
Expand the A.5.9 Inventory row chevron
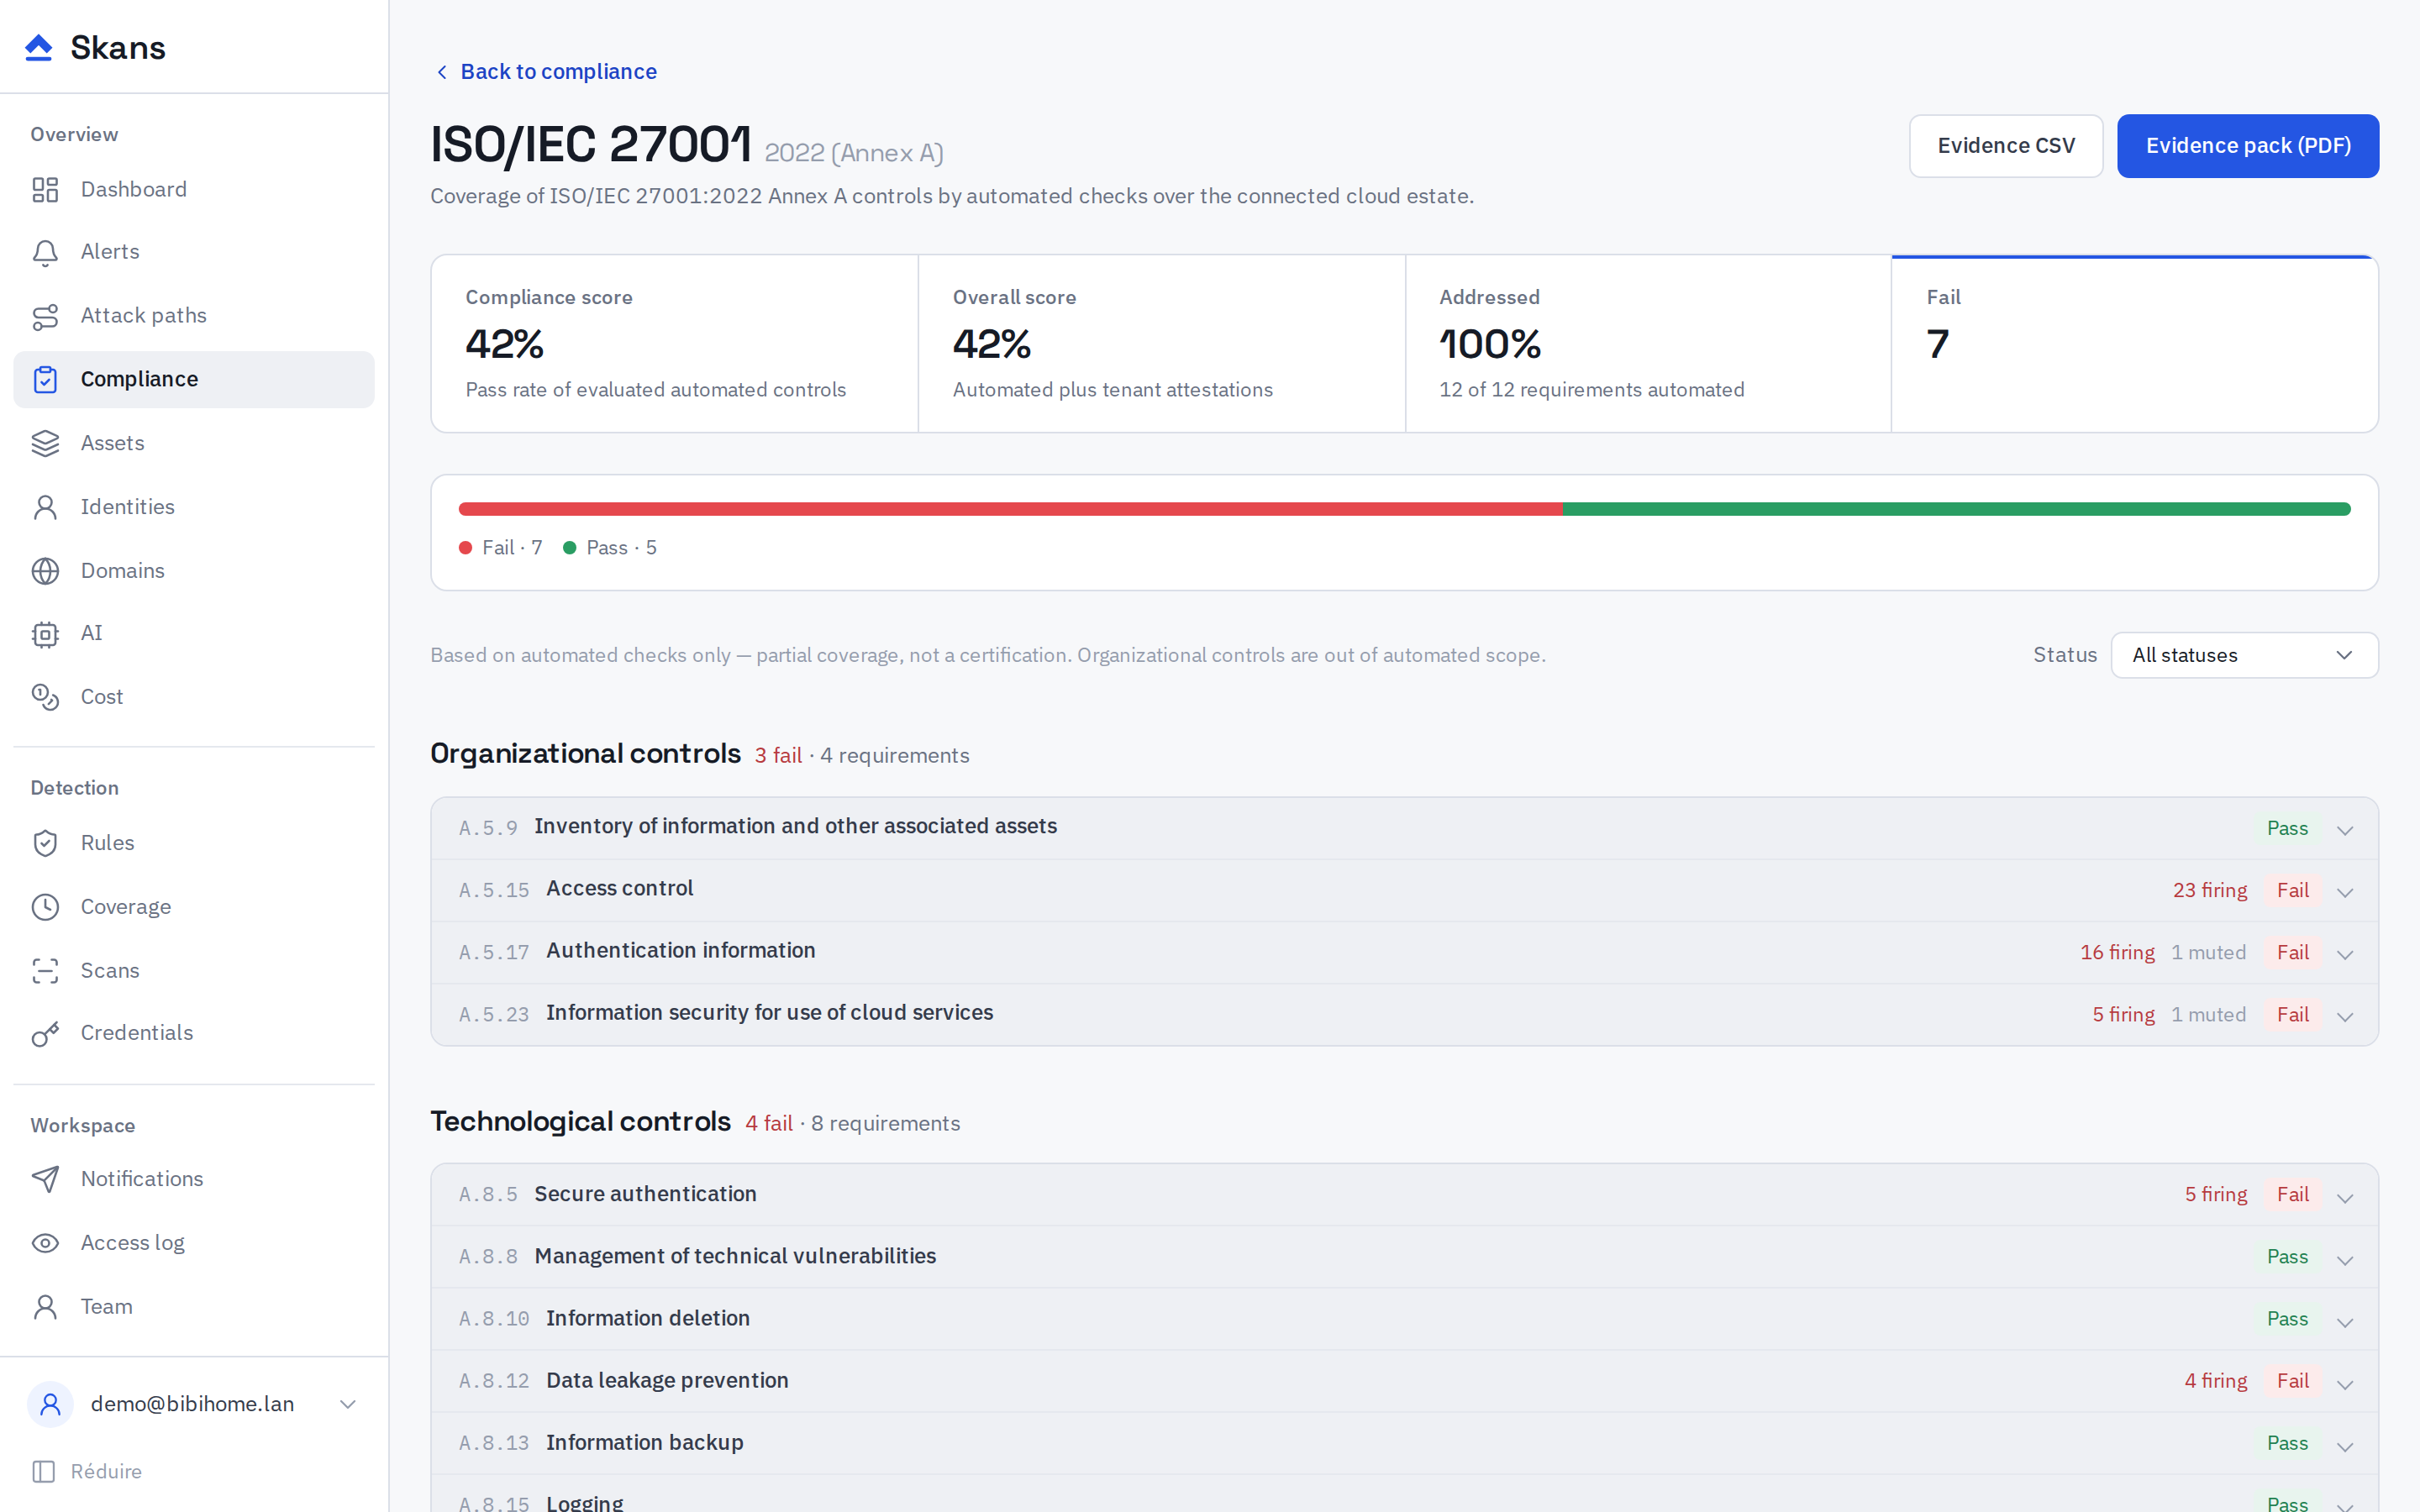pos(2345,830)
